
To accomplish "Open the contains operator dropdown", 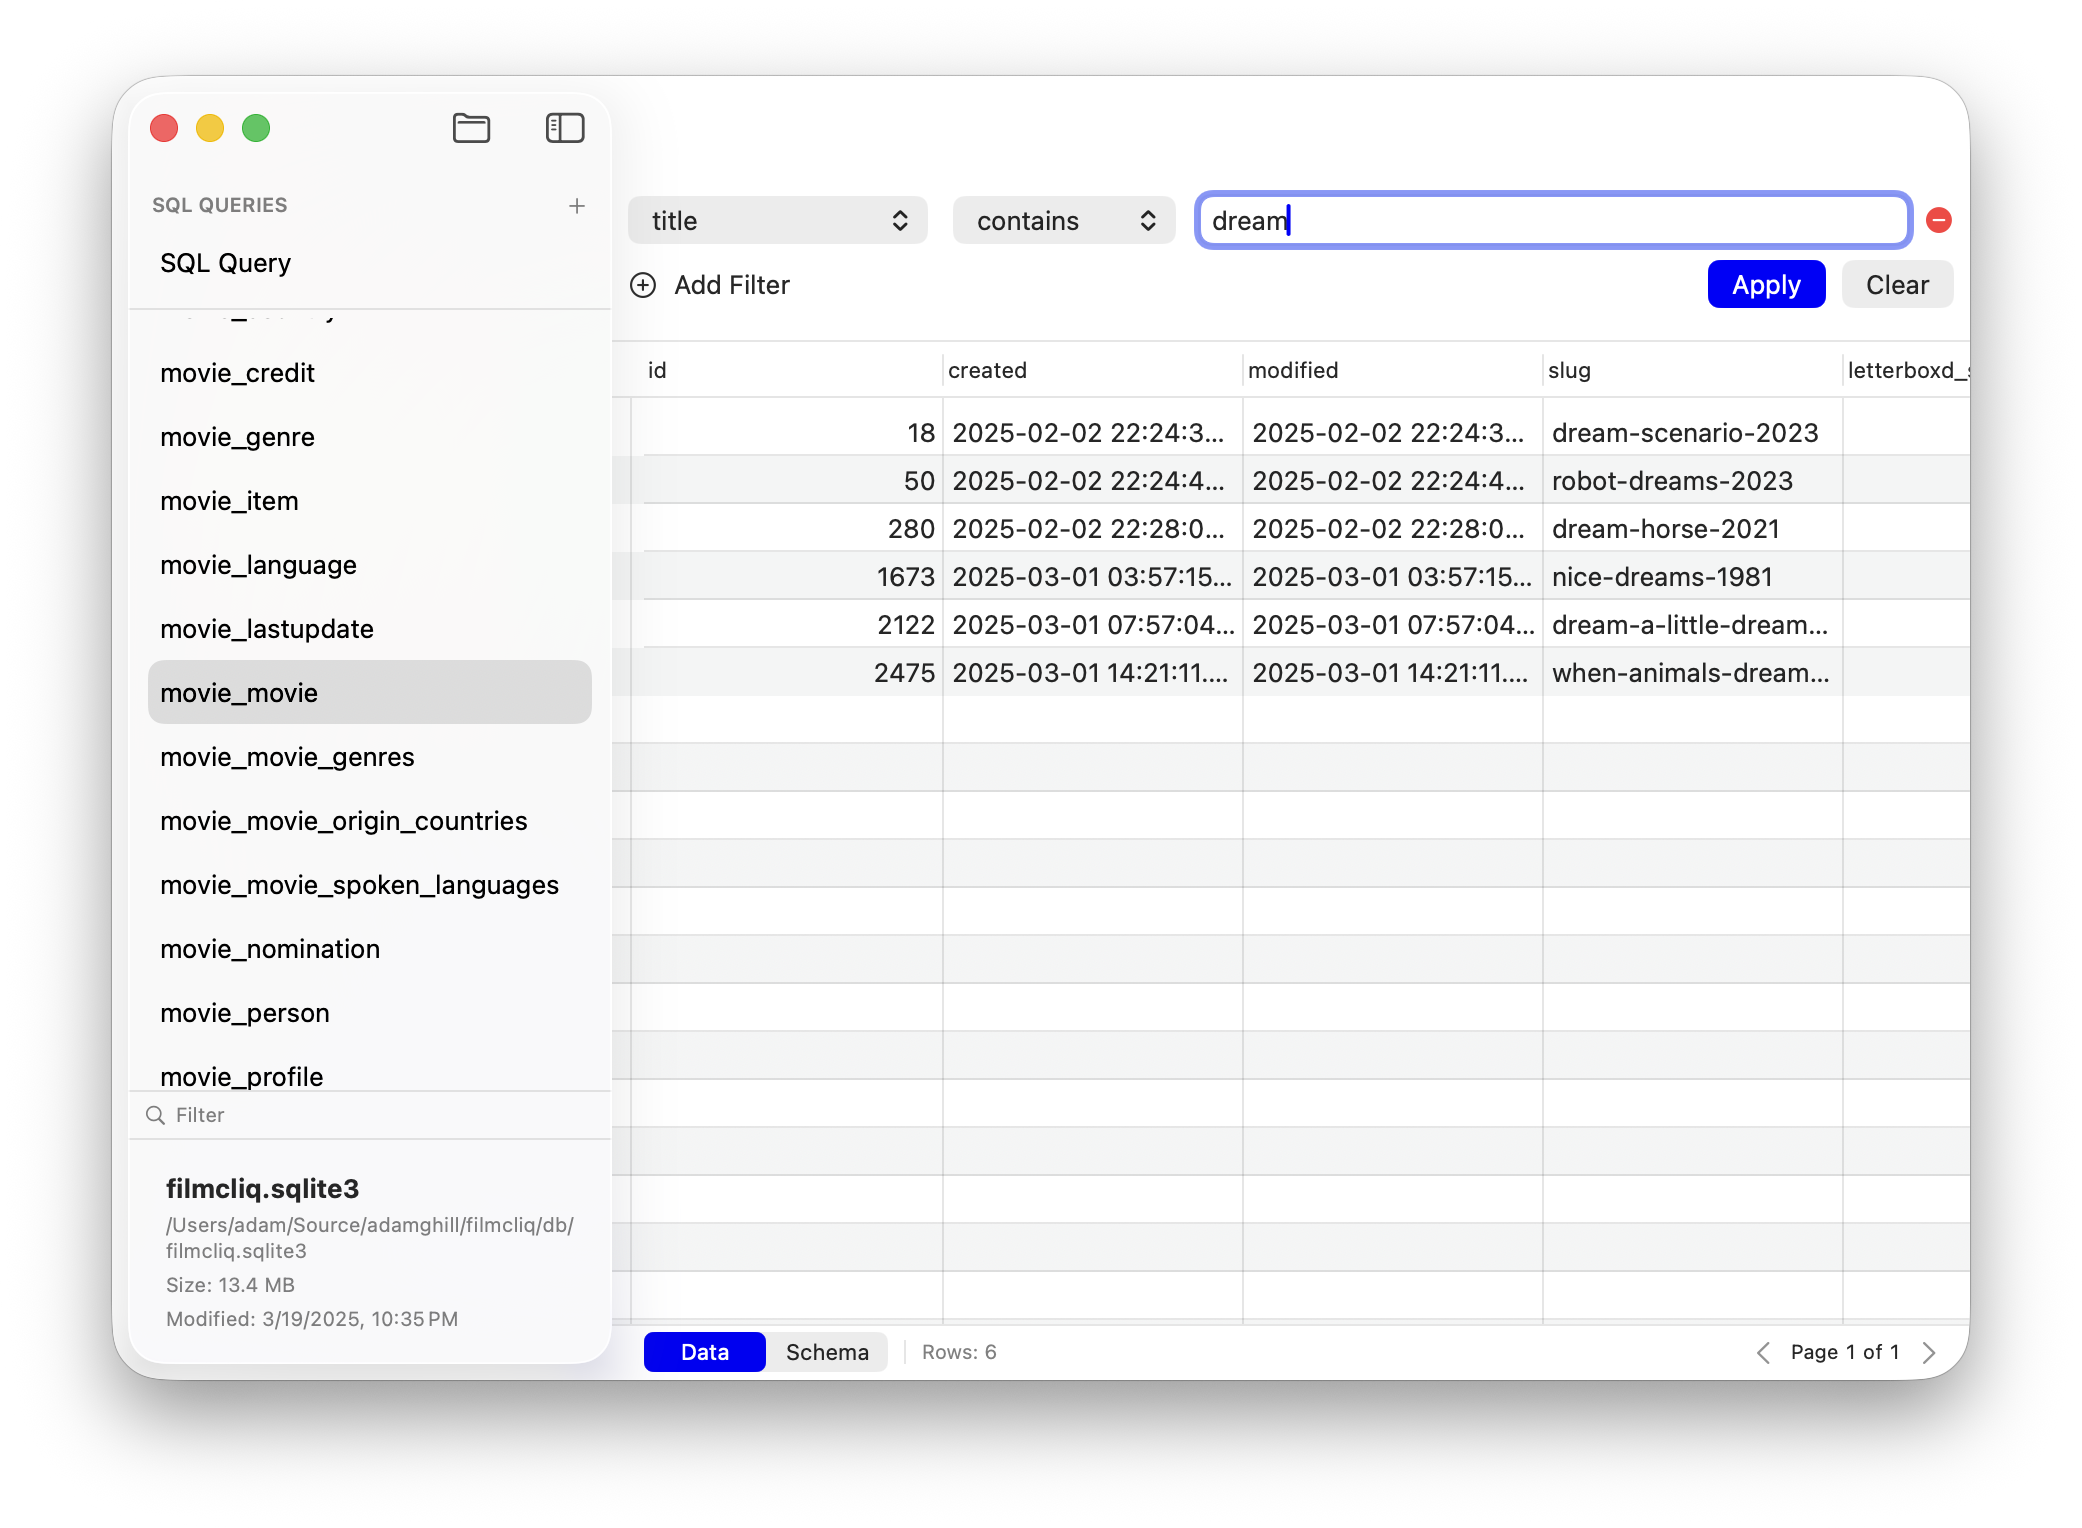I will (x=1063, y=221).
